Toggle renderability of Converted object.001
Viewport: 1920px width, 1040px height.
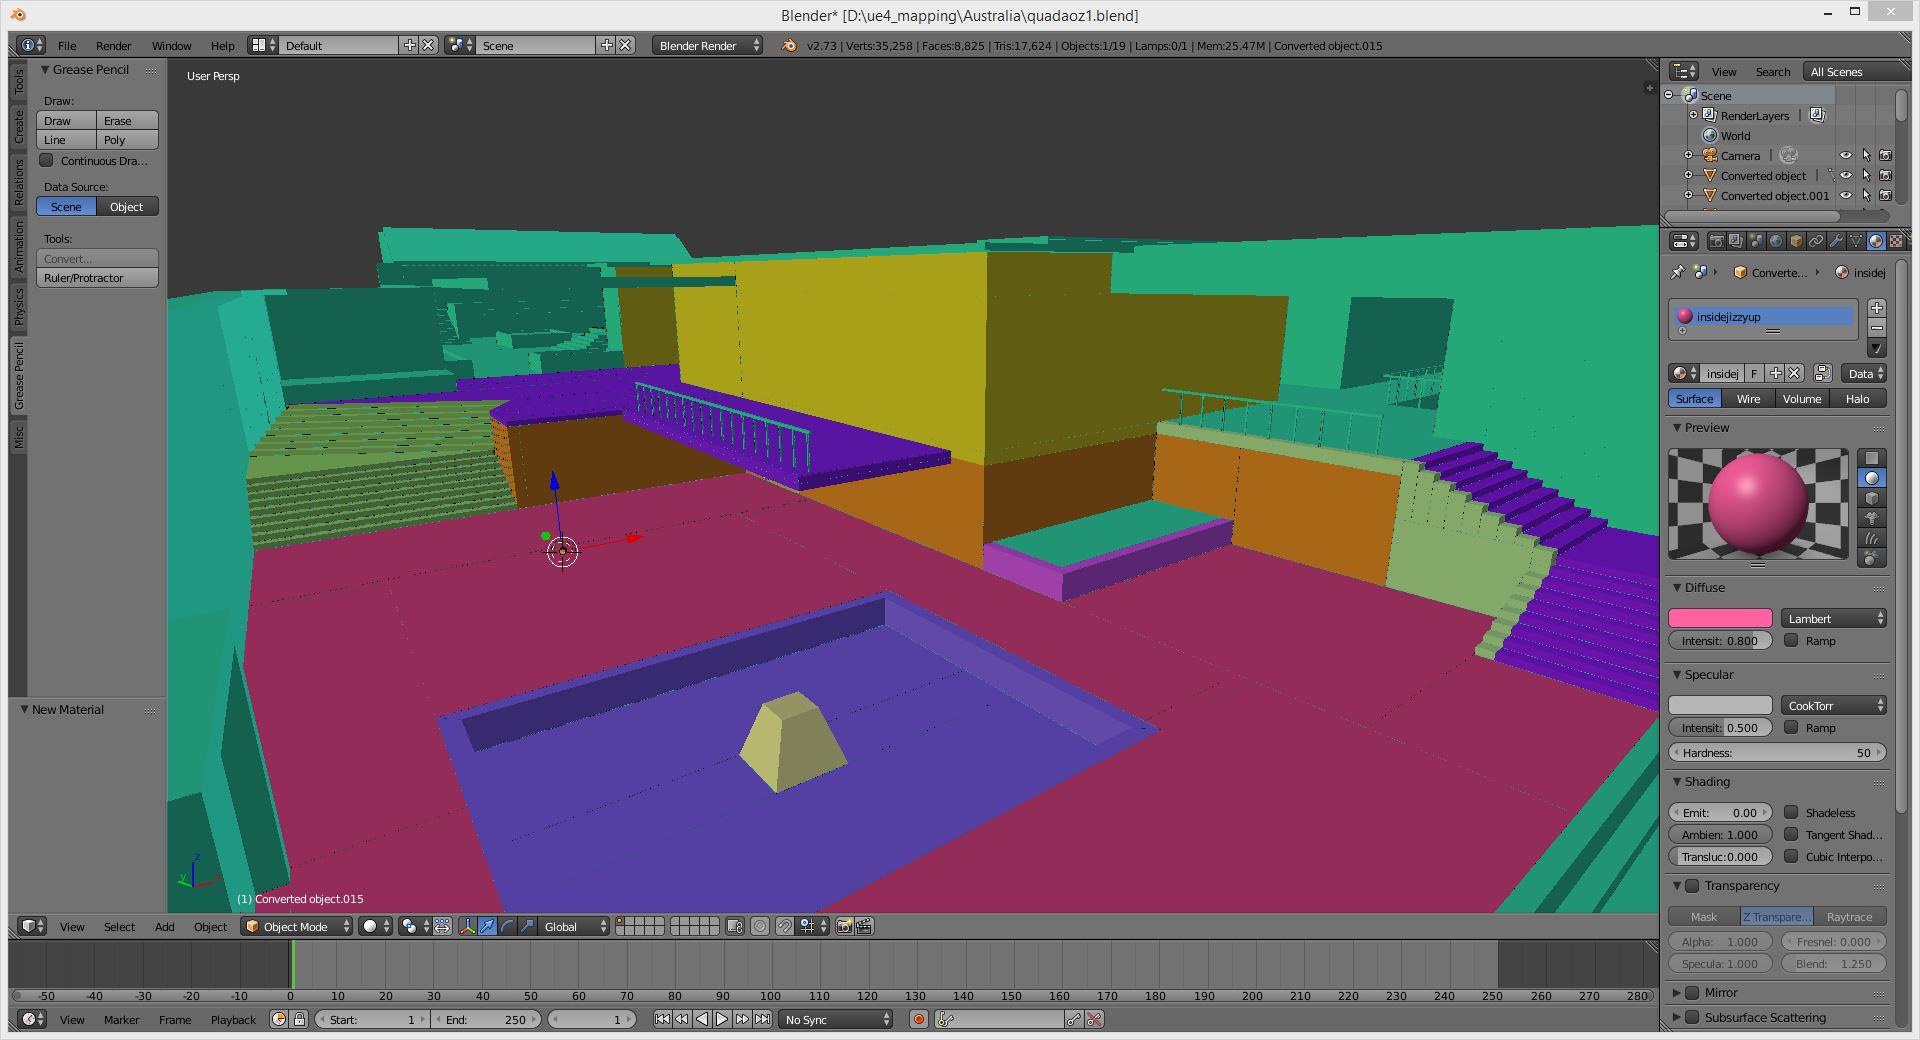pos(1885,195)
